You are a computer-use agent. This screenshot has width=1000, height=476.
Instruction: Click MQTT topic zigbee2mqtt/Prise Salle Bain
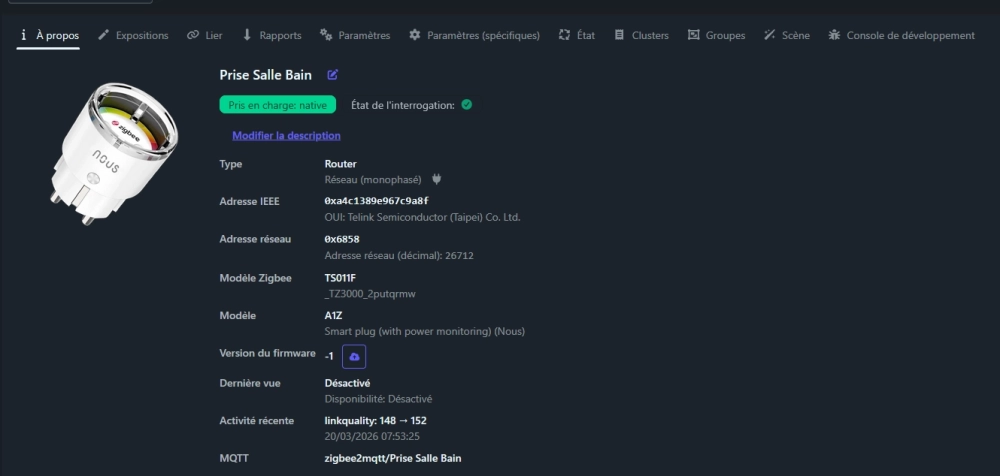tap(393, 459)
